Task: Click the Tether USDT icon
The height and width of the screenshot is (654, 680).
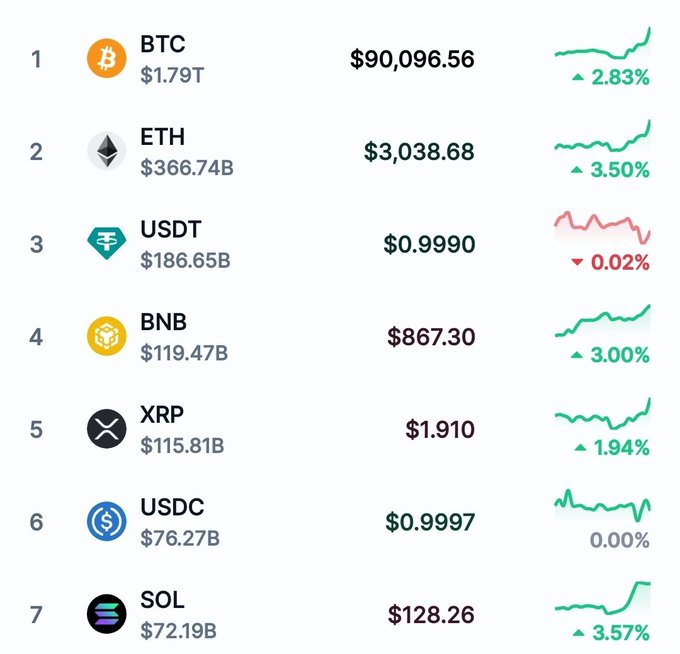Action: click(106, 244)
